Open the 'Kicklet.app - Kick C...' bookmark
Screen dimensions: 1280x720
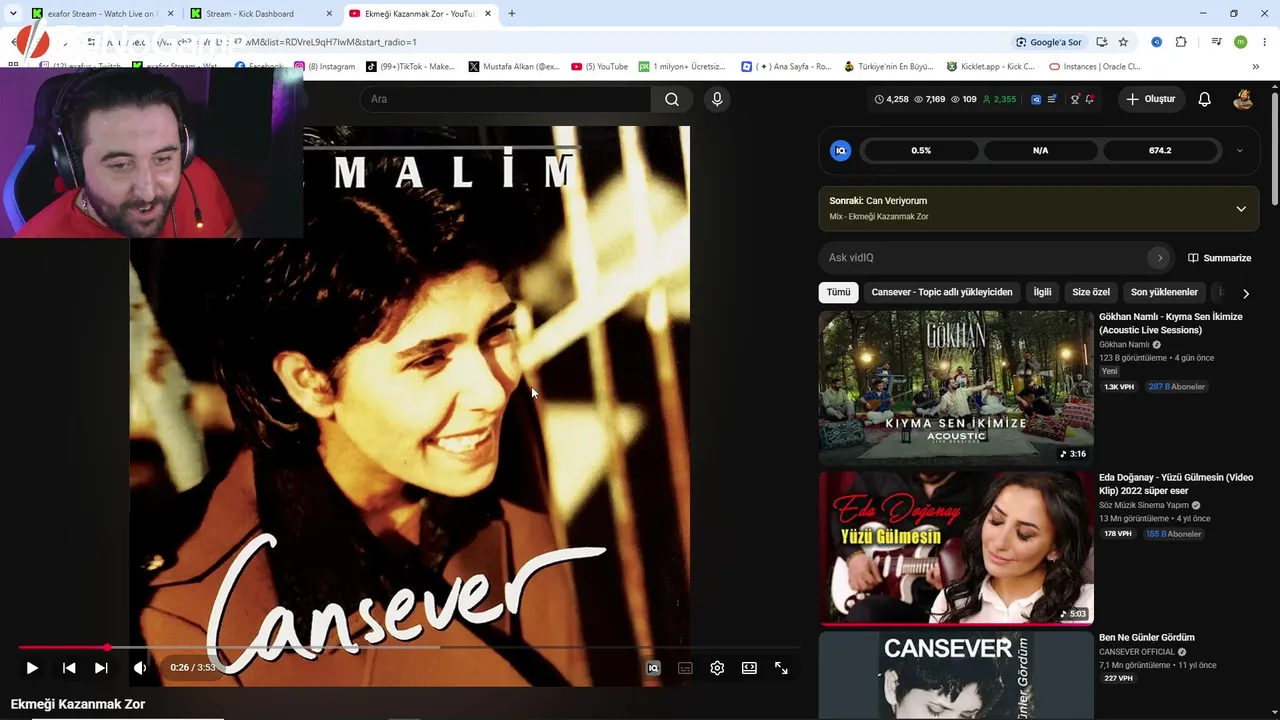[990, 67]
